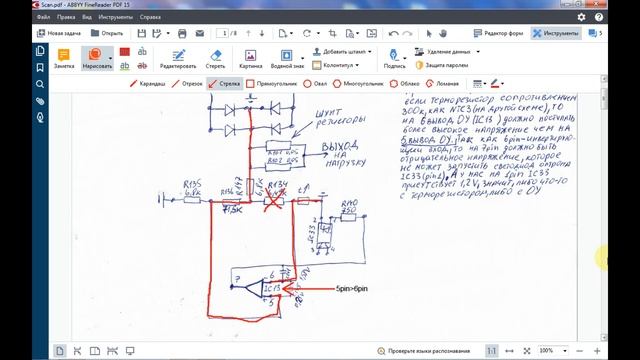Viewport: 640px width, 360px height.
Task: Click the Открыть button
Action: point(107,33)
